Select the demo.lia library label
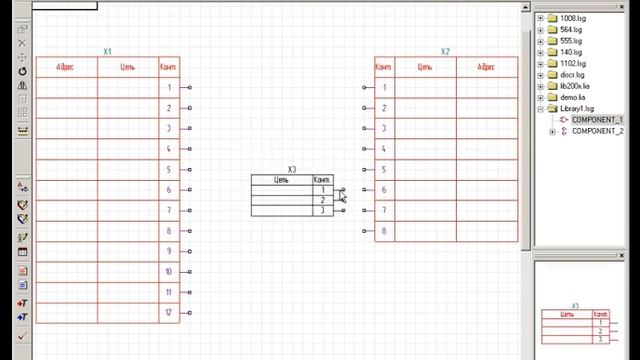Image resolution: width=640 pixels, height=360 pixels. click(573, 98)
